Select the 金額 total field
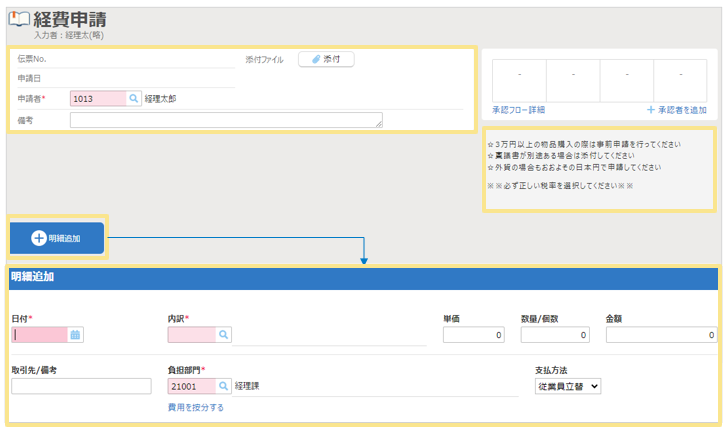Viewport: 726px width, 428px height. 661,336
